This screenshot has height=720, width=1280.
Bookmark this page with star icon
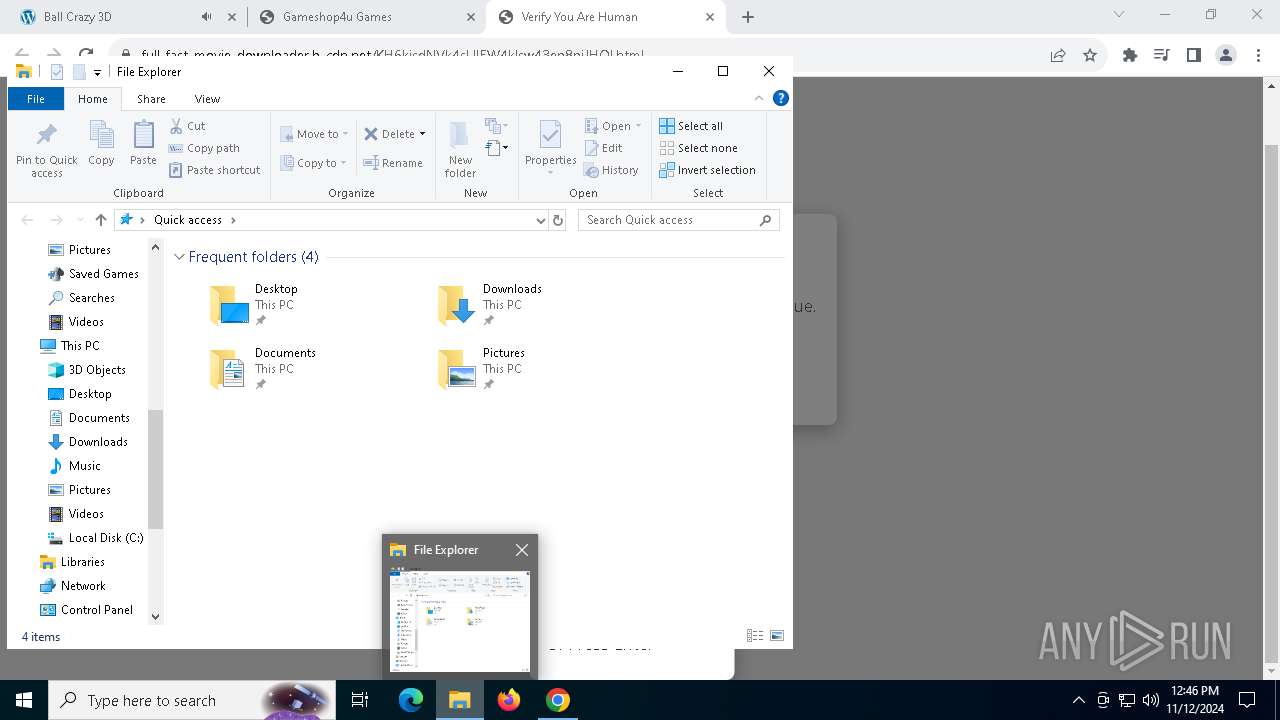(1090, 56)
